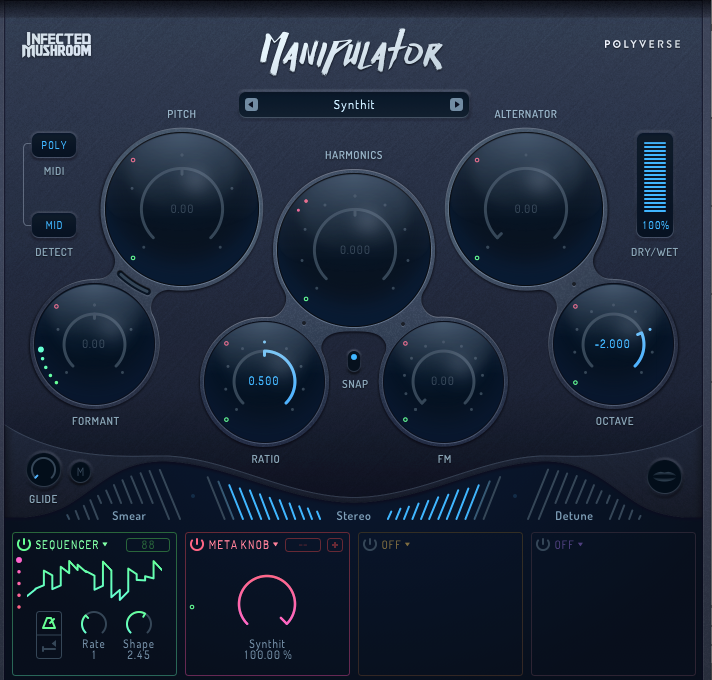Click the FM knob
The height and width of the screenshot is (680, 712).
(x=443, y=381)
